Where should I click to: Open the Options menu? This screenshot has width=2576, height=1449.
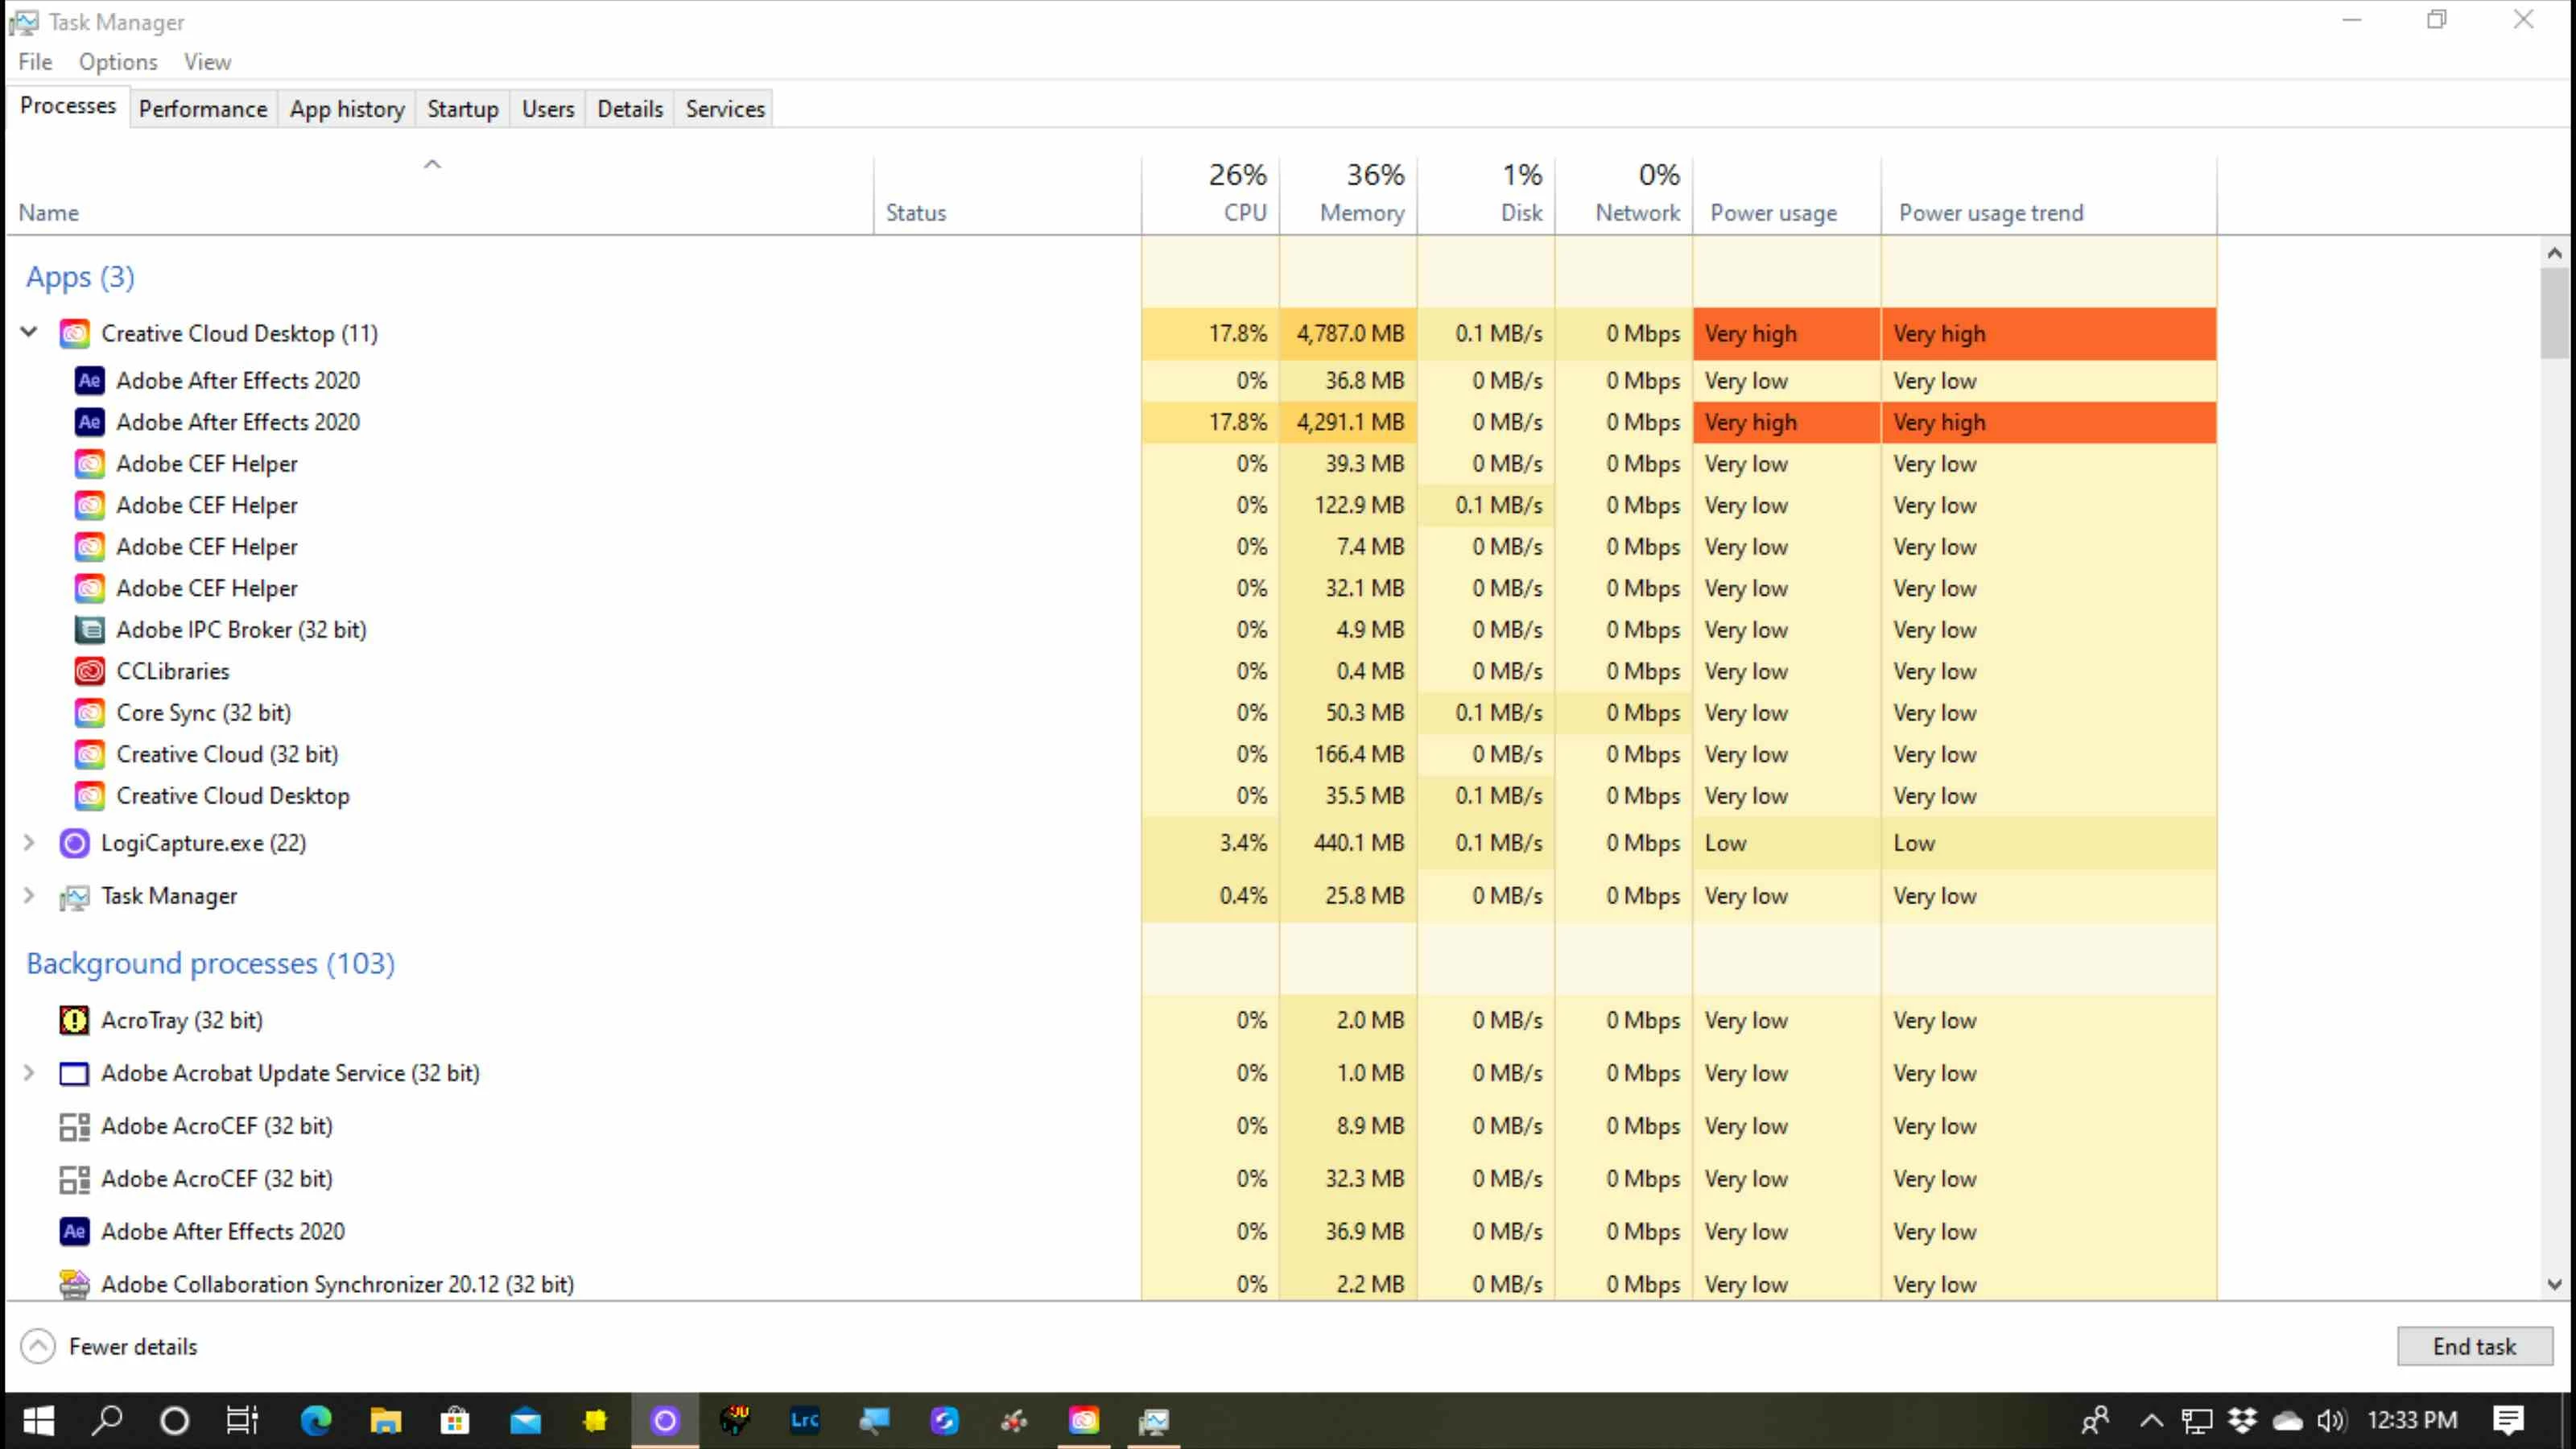pyautogui.click(x=118, y=62)
